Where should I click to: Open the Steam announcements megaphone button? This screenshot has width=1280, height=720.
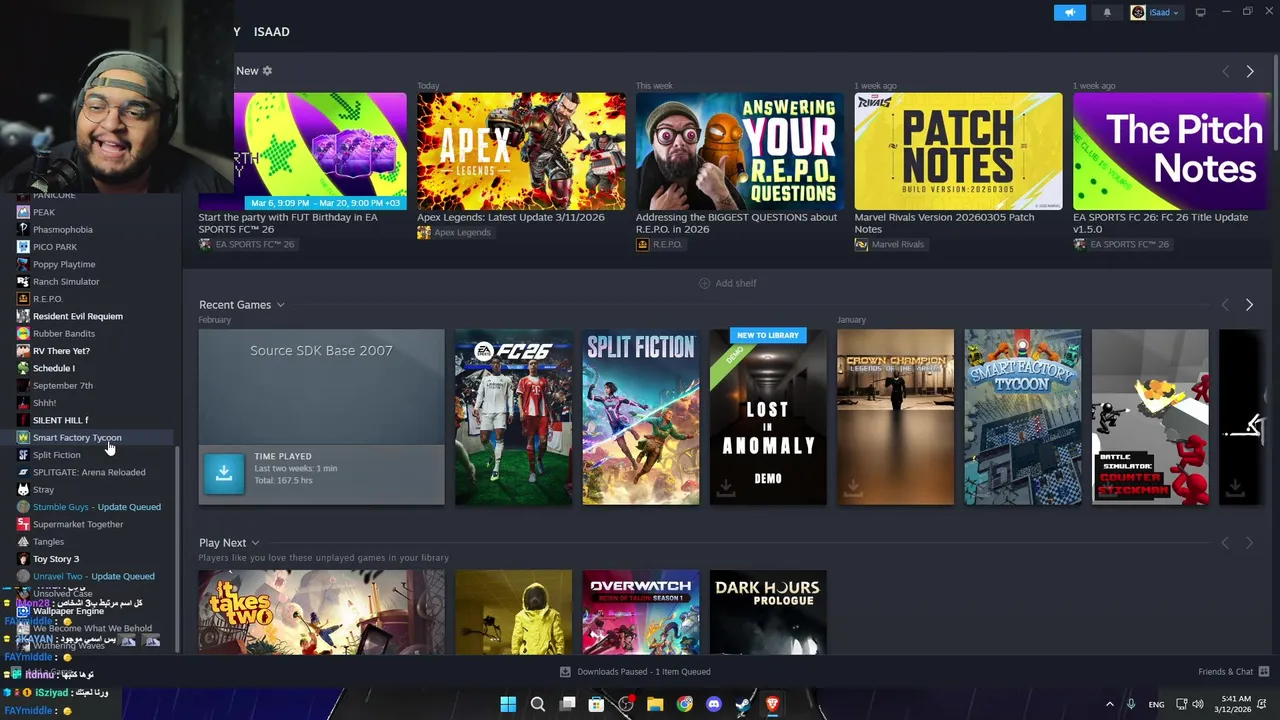click(x=1069, y=12)
